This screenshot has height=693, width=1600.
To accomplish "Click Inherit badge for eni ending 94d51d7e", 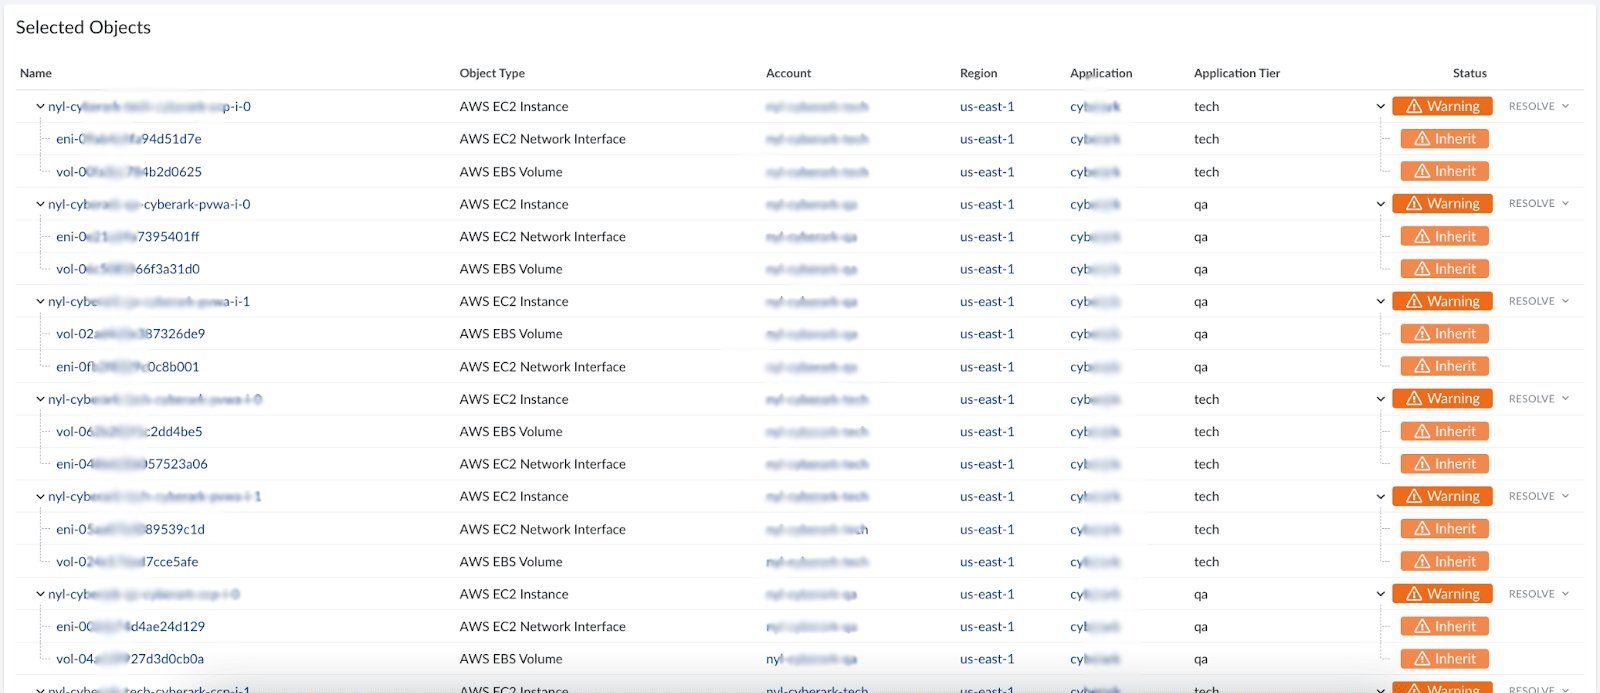I will click(x=1445, y=139).
